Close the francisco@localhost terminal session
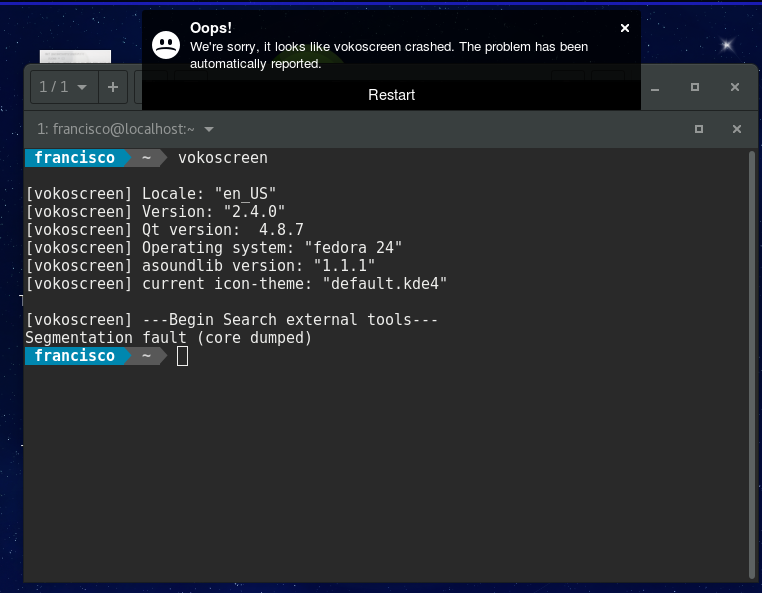Image resolution: width=762 pixels, height=593 pixels. [737, 129]
